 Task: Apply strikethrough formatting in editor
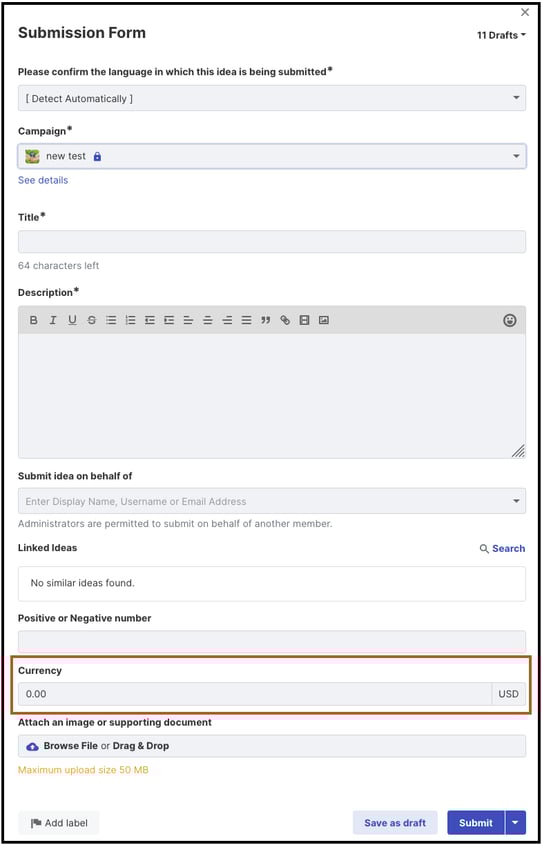pyautogui.click(x=92, y=320)
